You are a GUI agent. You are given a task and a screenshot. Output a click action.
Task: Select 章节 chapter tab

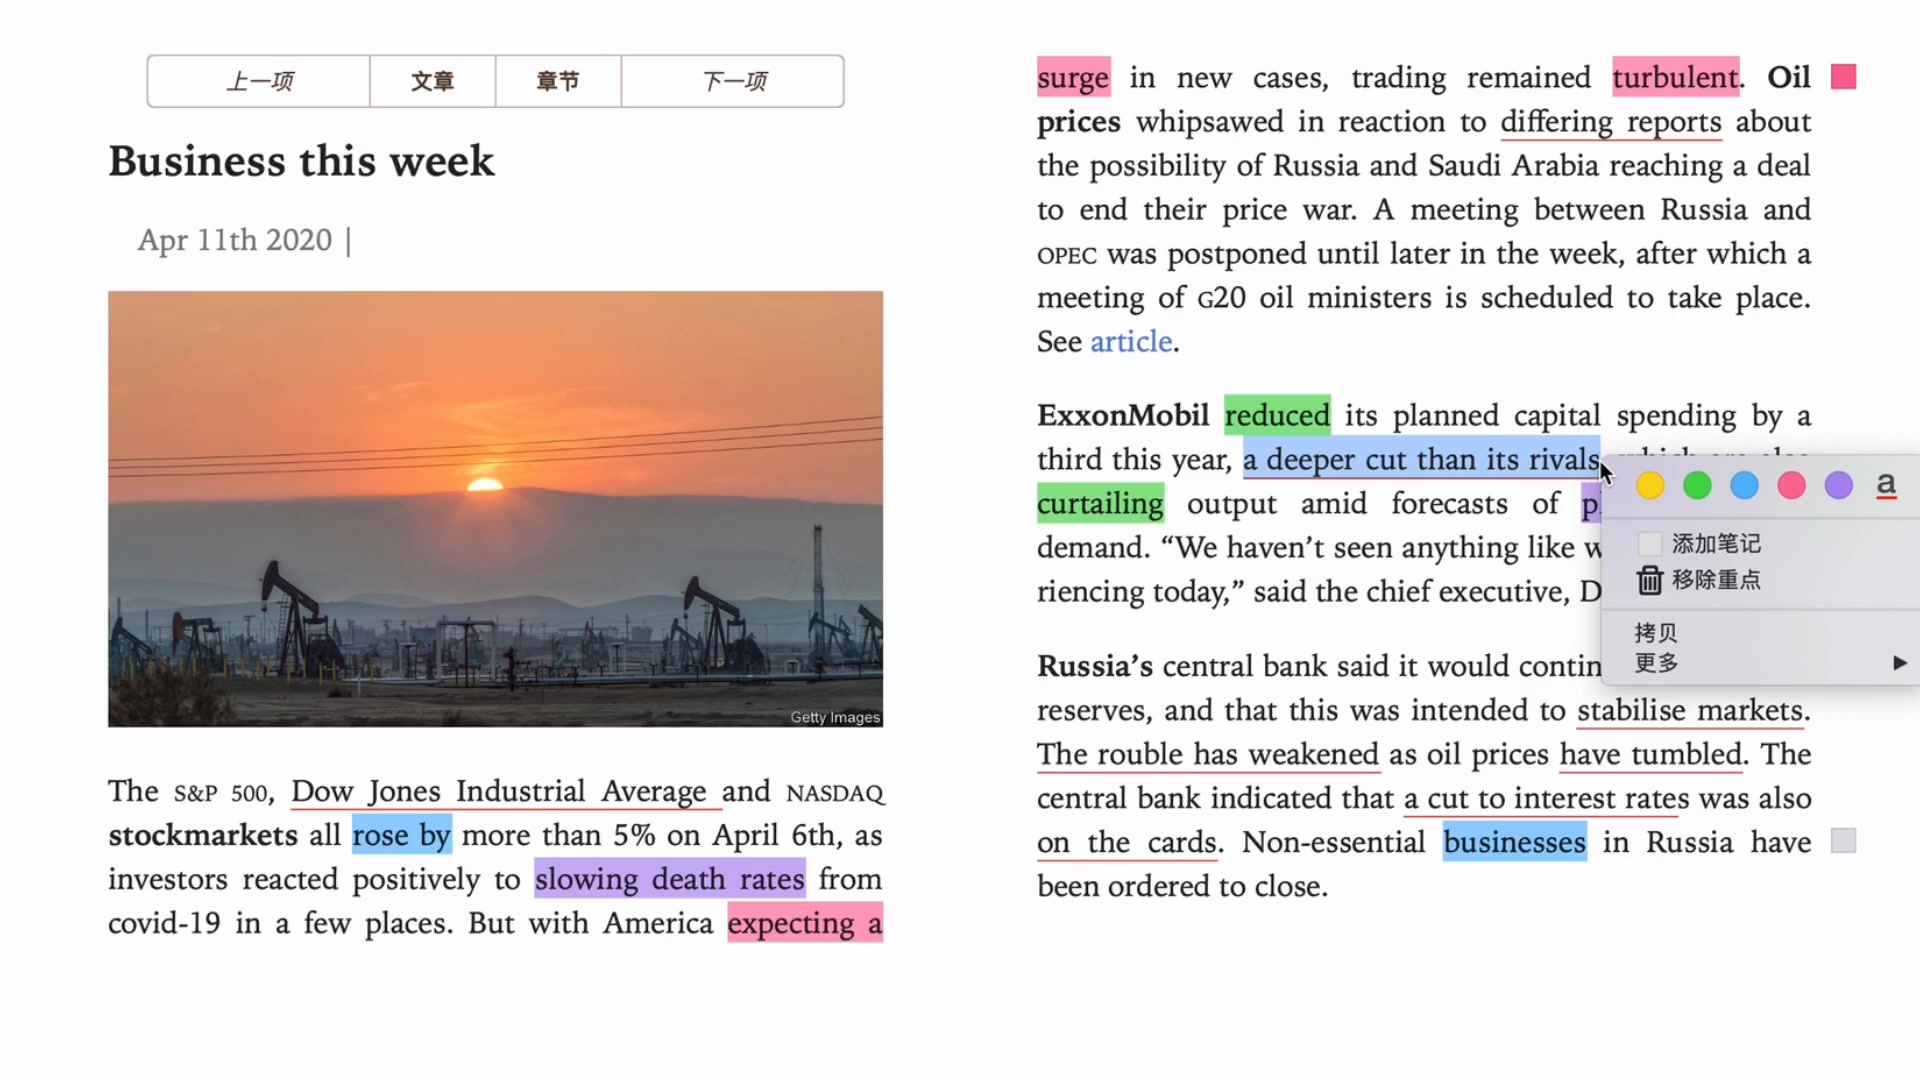[x=556, y=80]
